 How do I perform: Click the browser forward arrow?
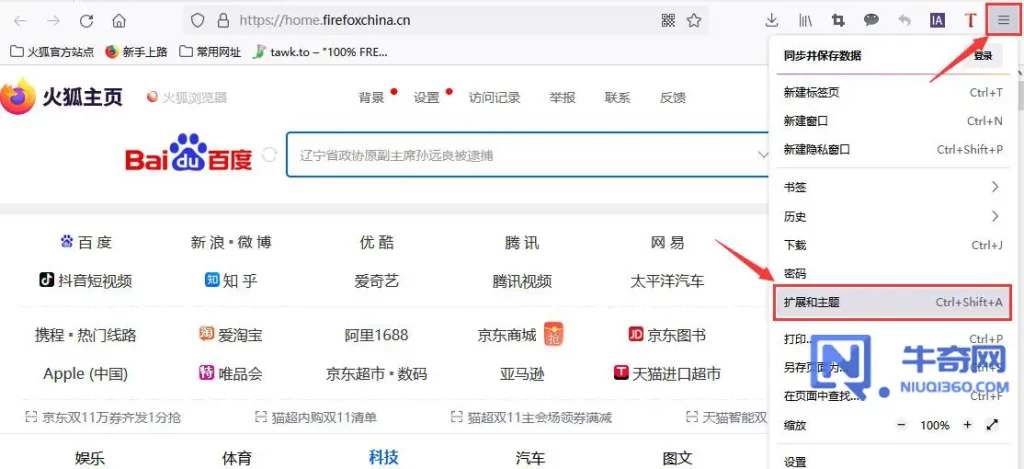54,21
